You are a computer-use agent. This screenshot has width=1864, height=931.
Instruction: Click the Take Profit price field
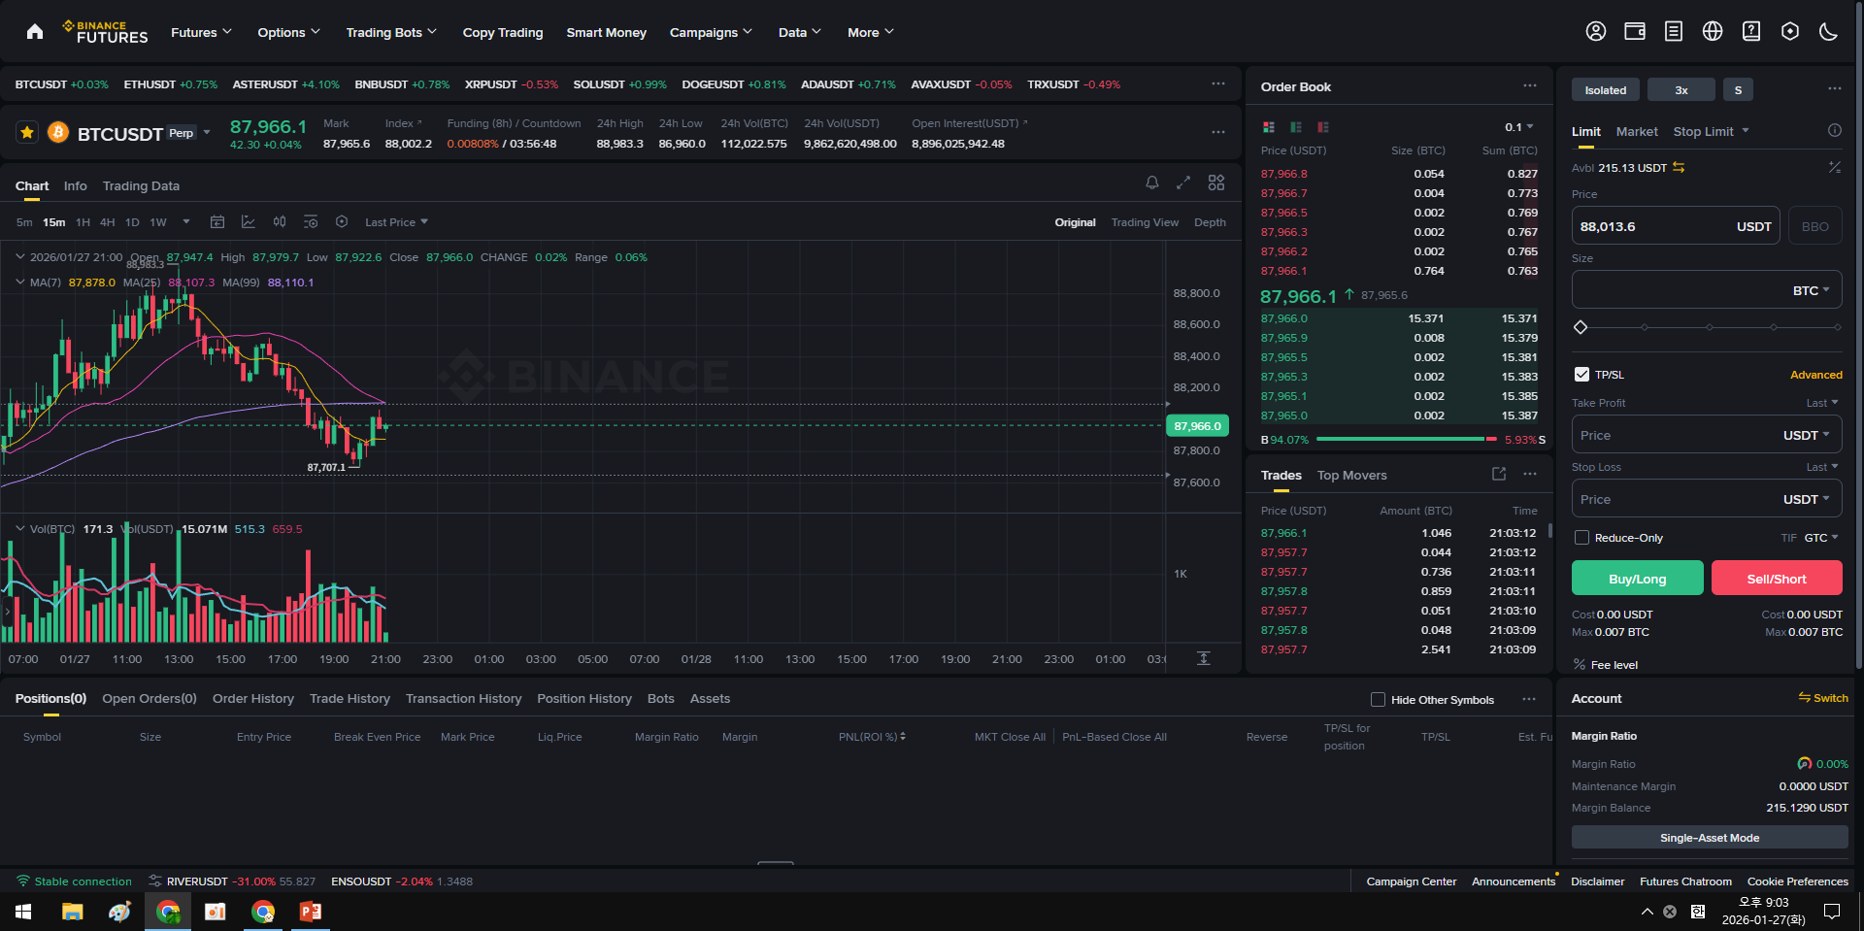tap(1707, 435)
